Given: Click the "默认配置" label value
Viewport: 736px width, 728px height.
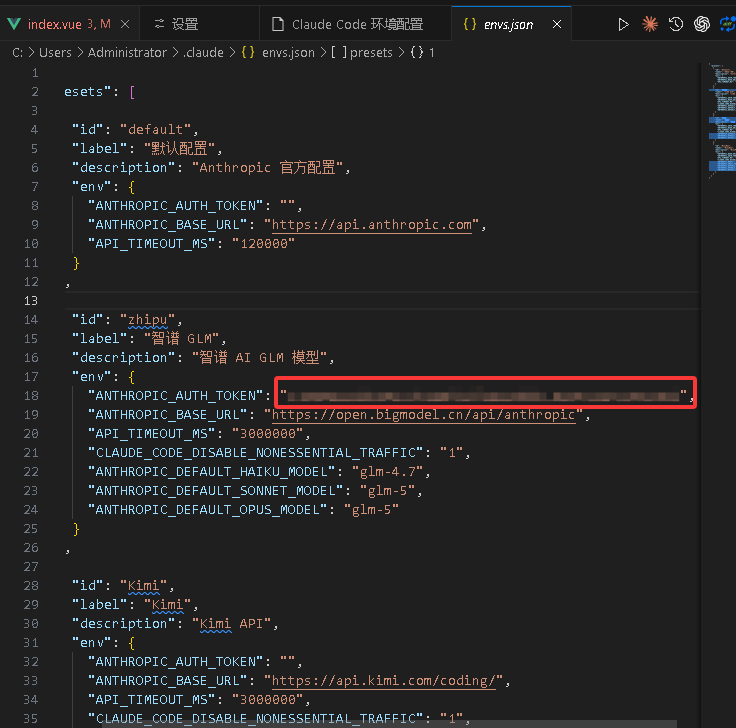Looking at the screenshot, I should pyautogui.click(x=179, y=149).
